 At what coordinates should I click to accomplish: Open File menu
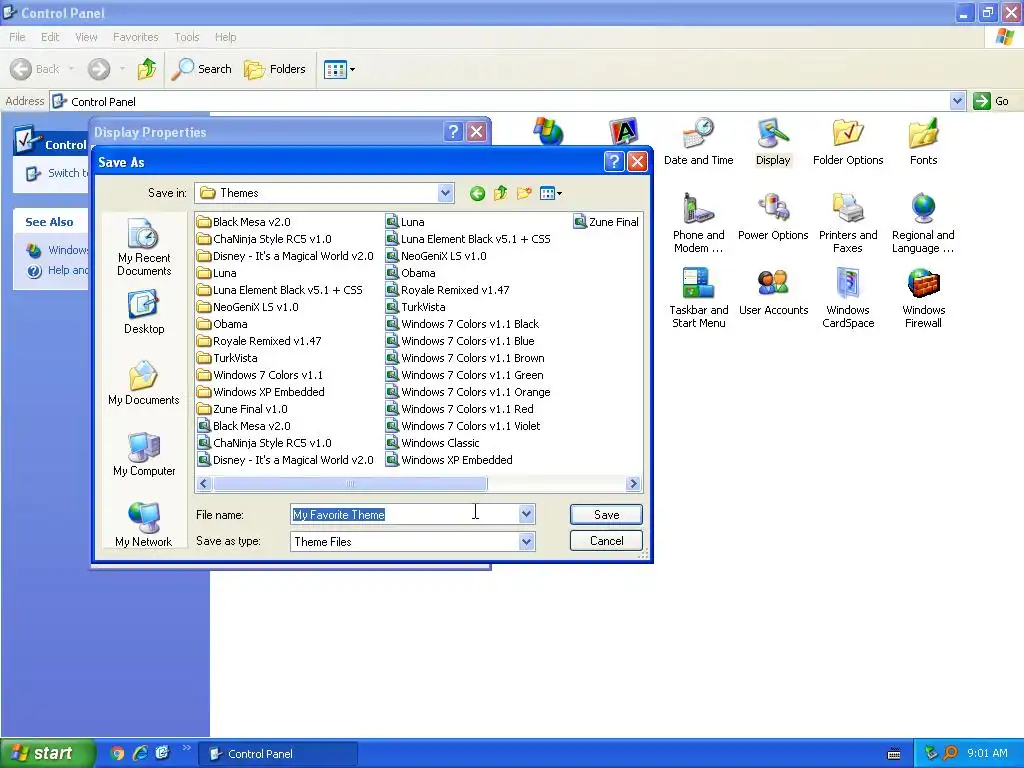coord(17,37)
